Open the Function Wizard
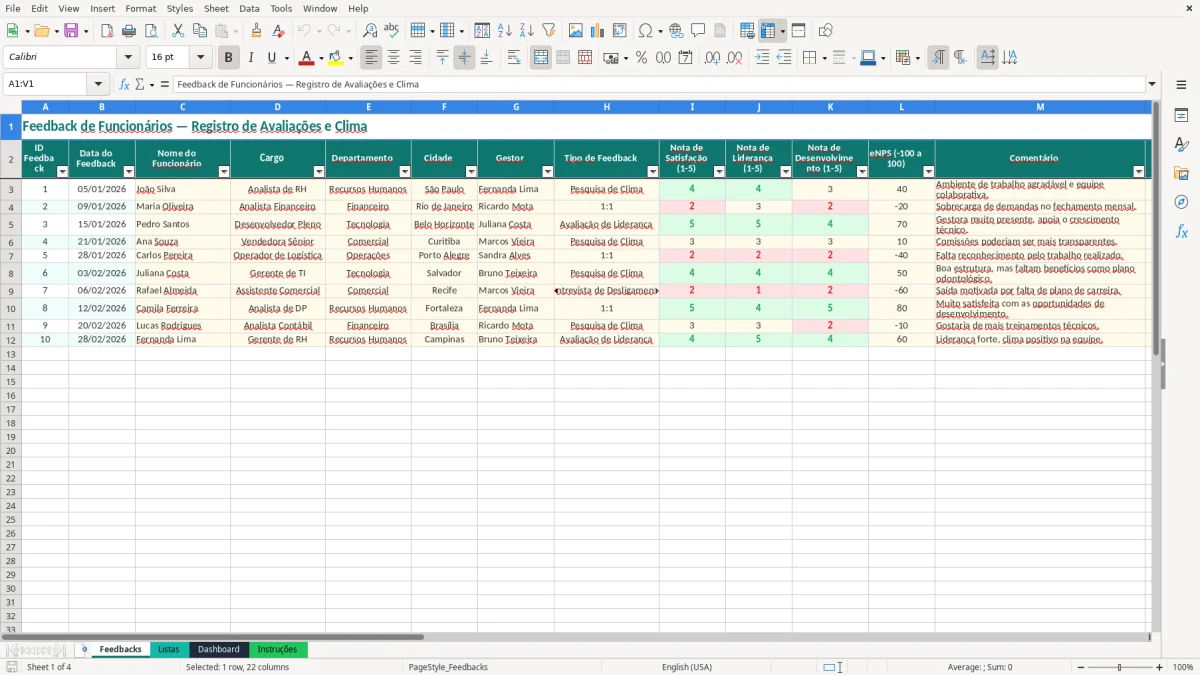Screen dimensions: 1200x675 coord(125,84)
